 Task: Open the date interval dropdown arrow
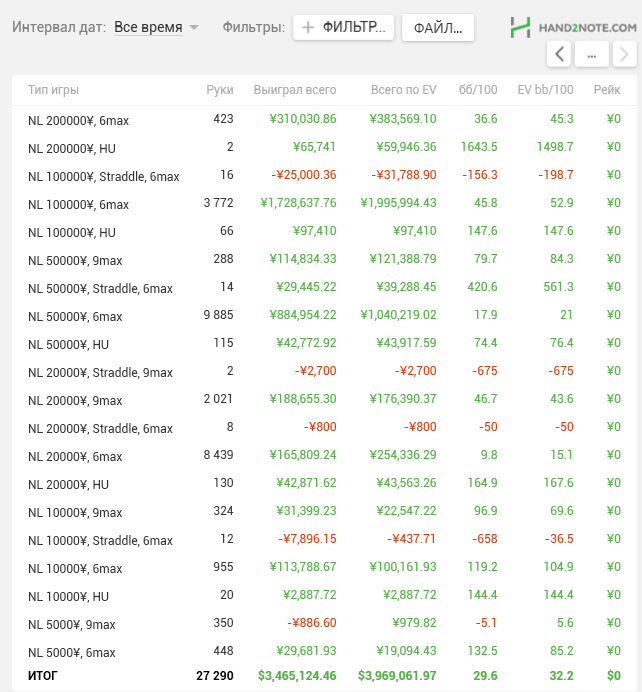(194, 27)
